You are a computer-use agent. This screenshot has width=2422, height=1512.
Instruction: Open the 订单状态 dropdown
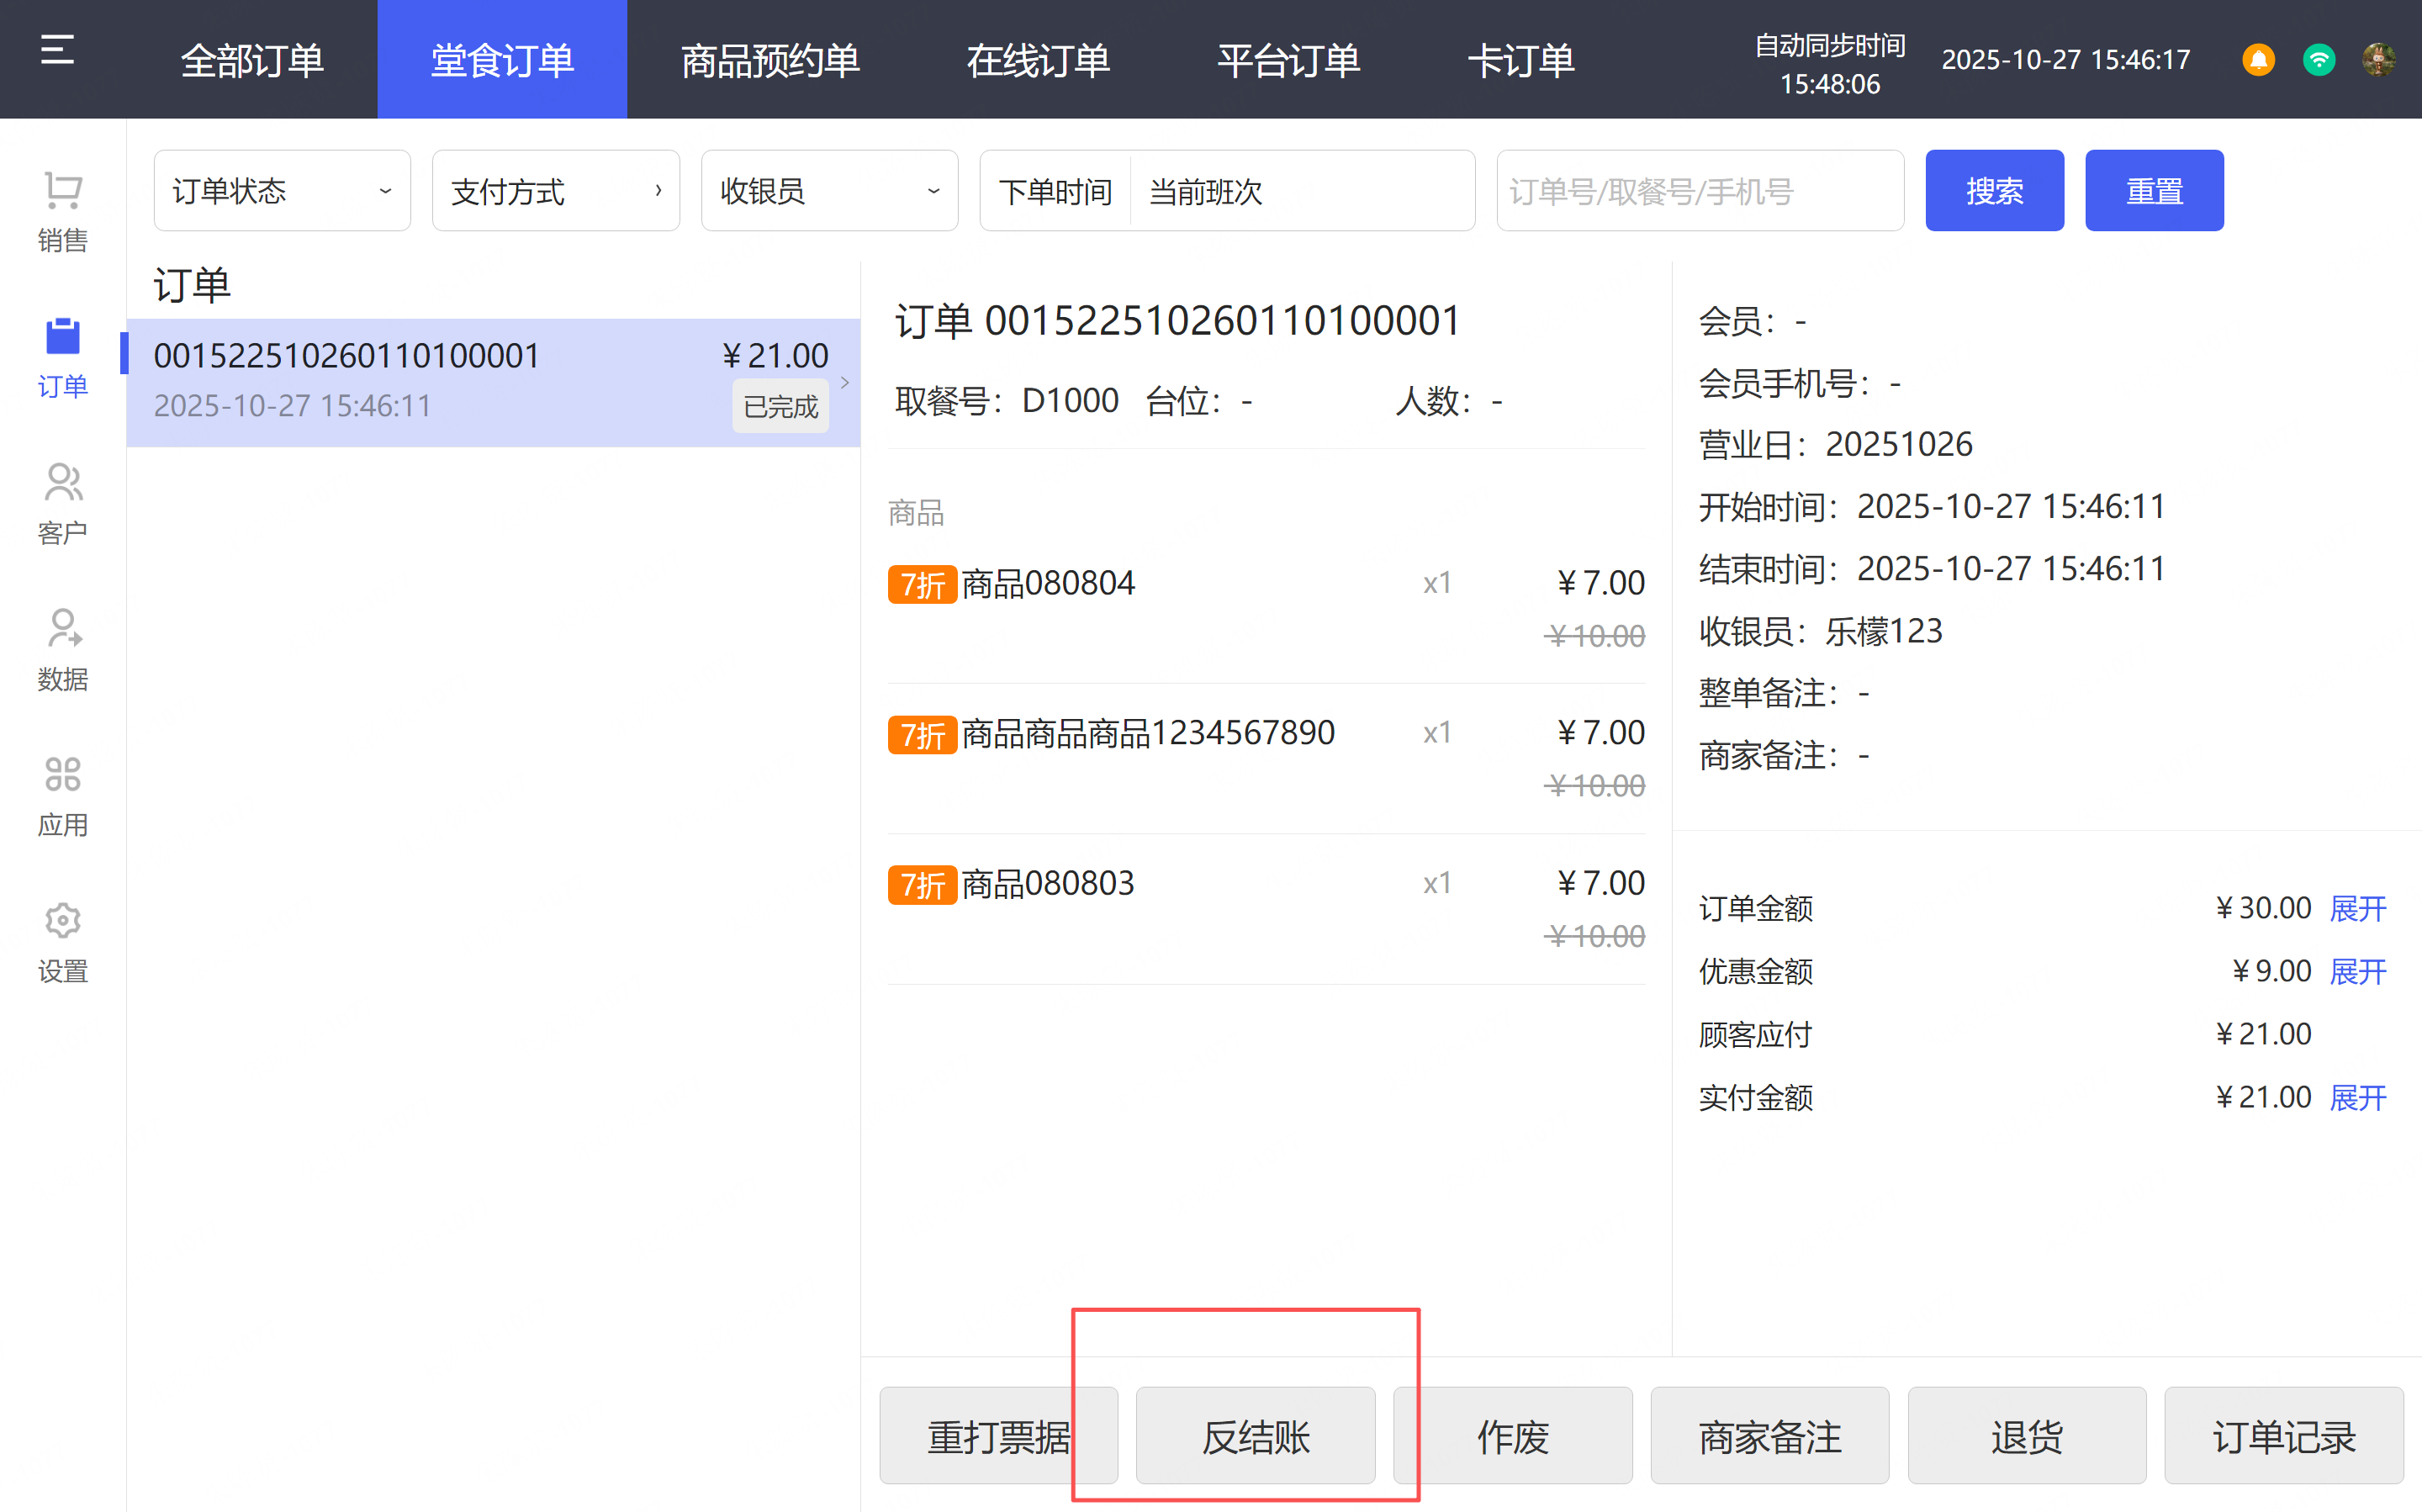tap(282, 191)
